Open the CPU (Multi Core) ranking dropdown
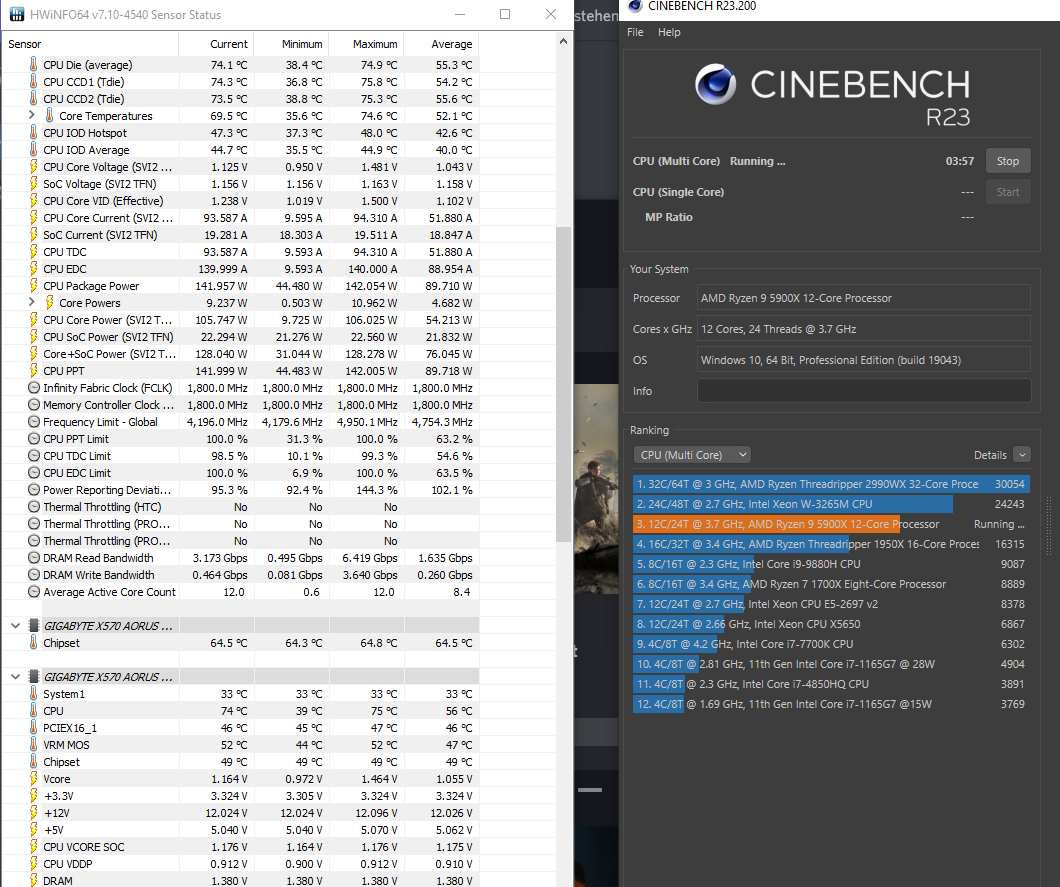The height and width of the screenshot is (887, 1060). pos(692,455)
